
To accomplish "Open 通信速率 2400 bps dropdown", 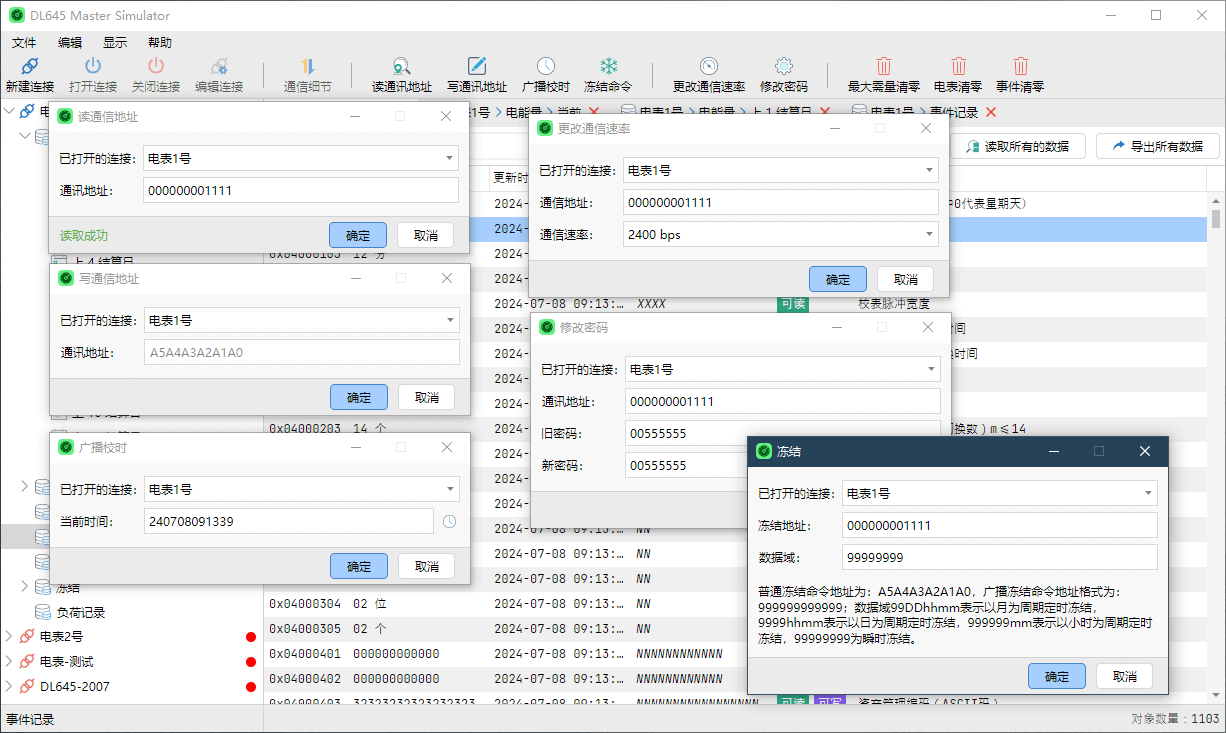I will point(929,235).
